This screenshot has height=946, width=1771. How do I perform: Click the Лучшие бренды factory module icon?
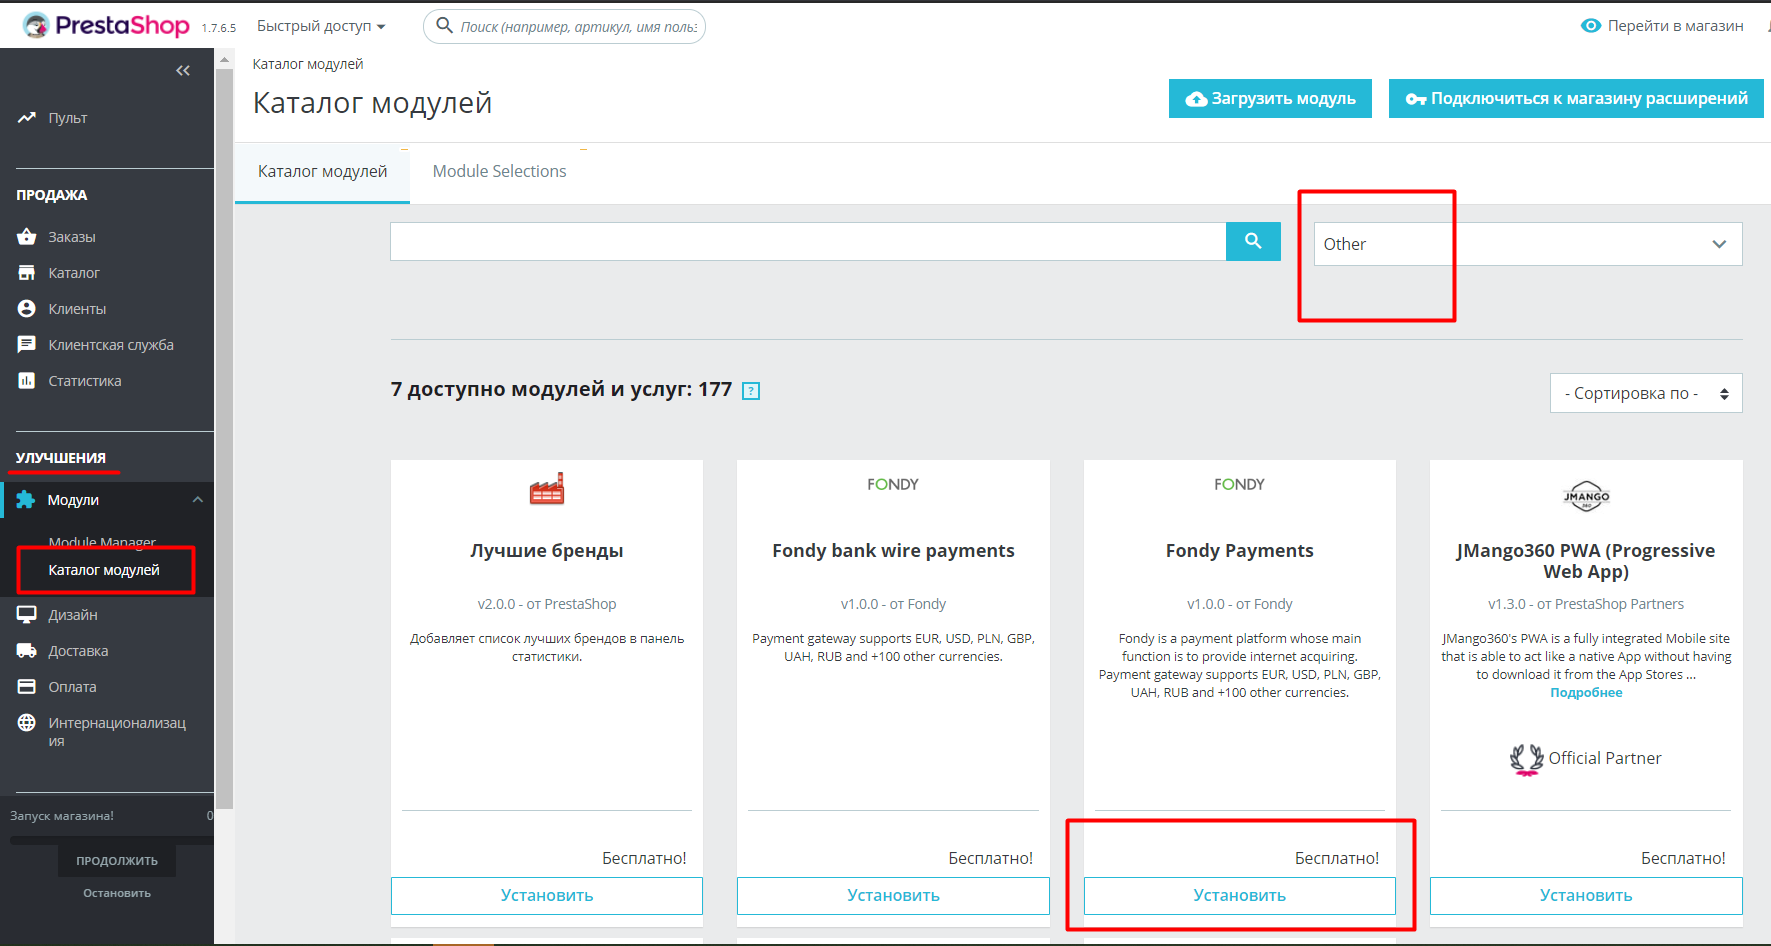[x=547, y=488]
